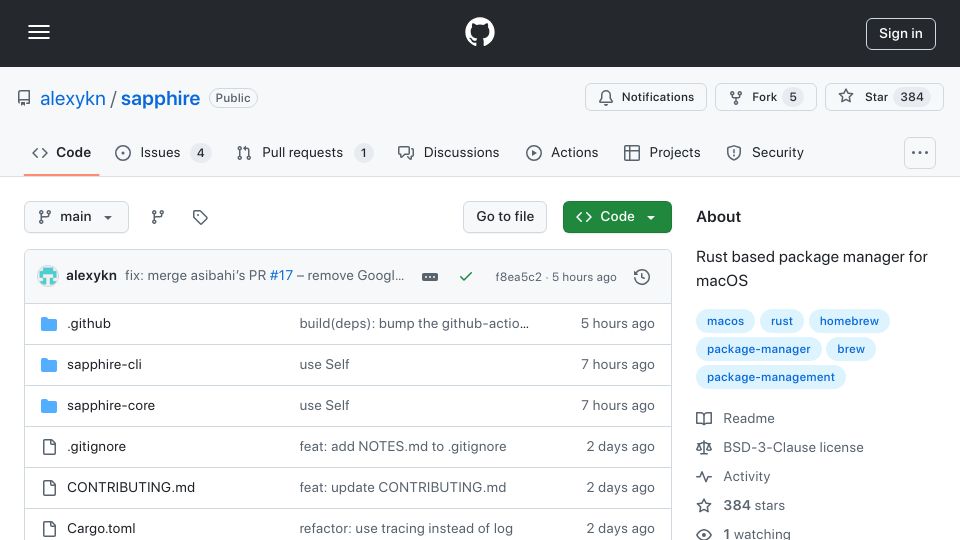Open 'feat: add NOTES.md to .gitignore' commit
This screenshot has width=960, height=540.
pyautogui.click(x=403, y=446)
